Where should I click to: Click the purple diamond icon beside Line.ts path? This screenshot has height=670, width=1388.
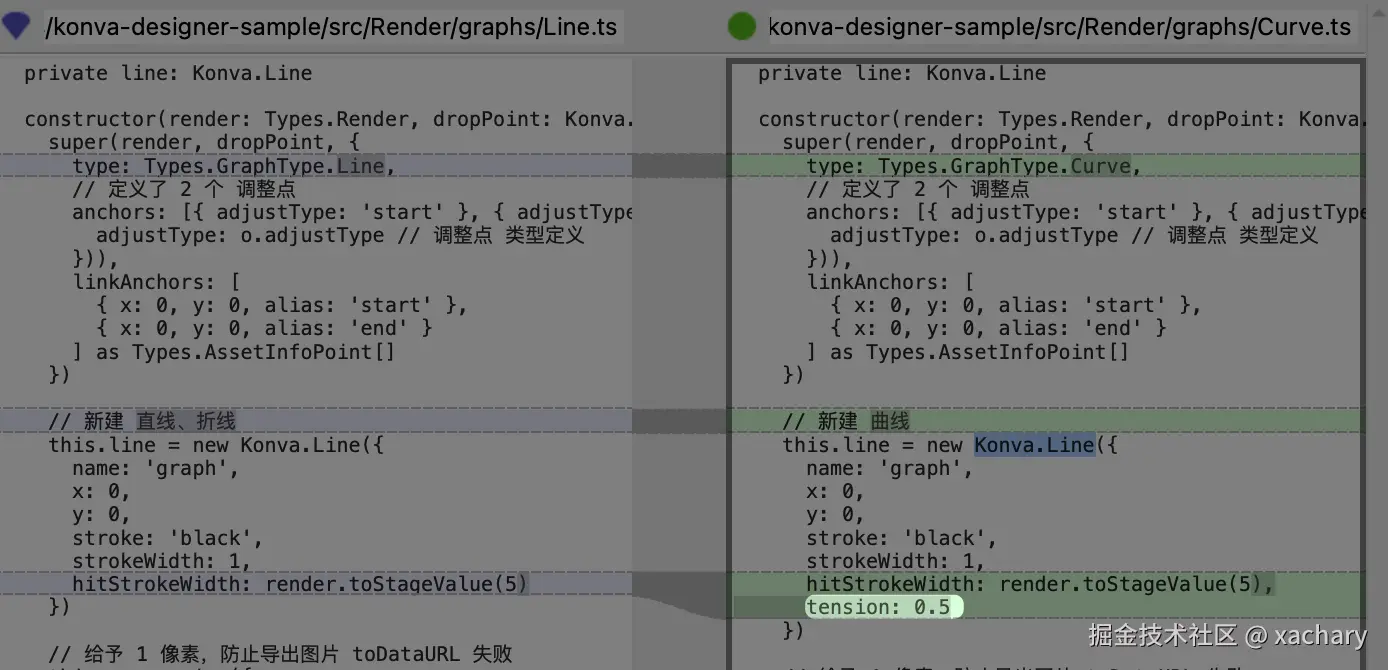(x=16, y=25)
